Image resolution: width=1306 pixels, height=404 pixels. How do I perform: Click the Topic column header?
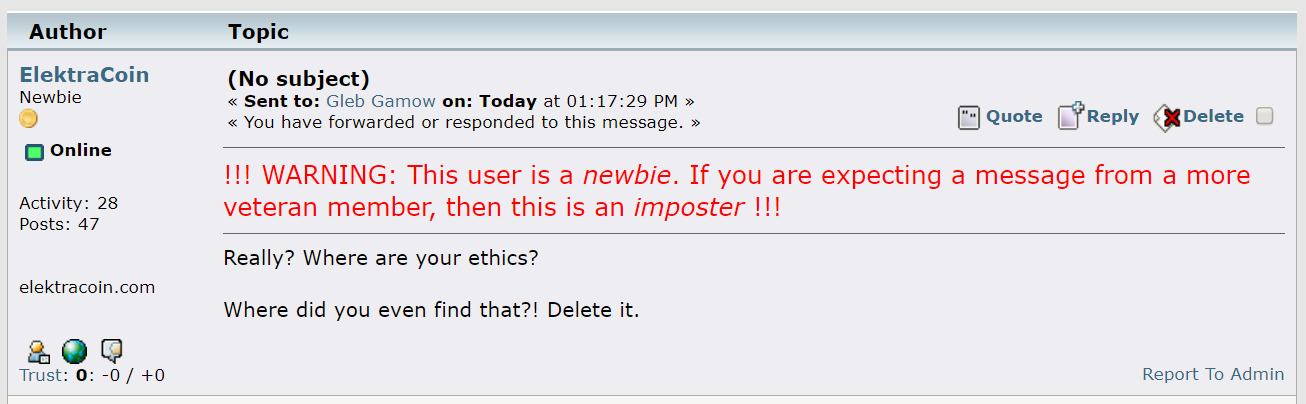258,32
